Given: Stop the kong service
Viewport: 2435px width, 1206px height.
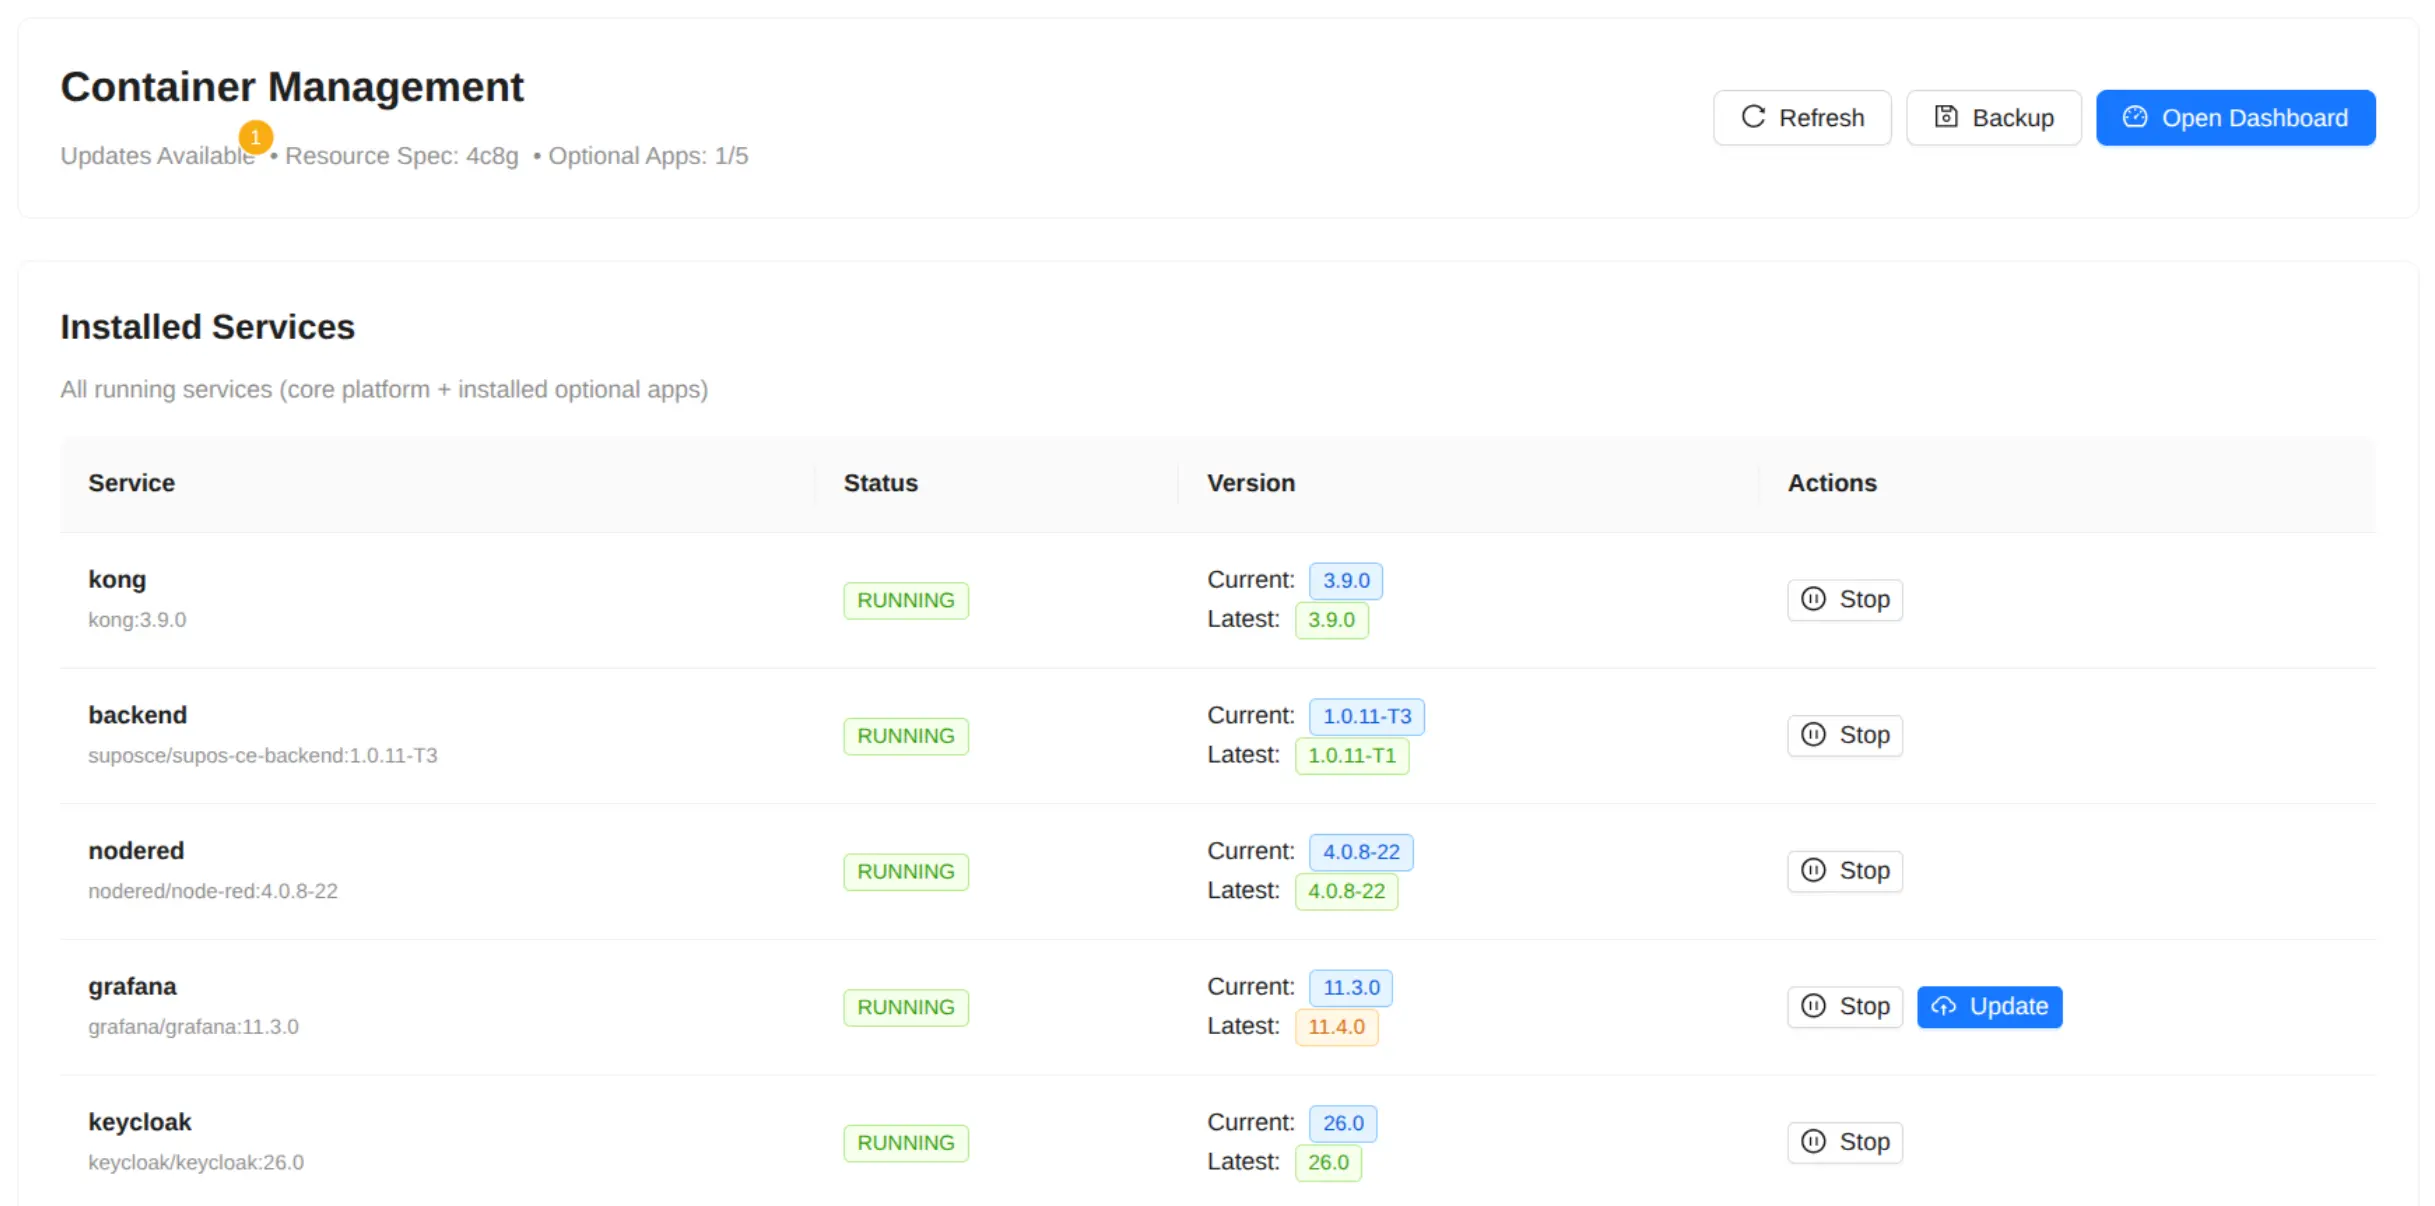Looking at the screenshot, I should coord(1844,600).
